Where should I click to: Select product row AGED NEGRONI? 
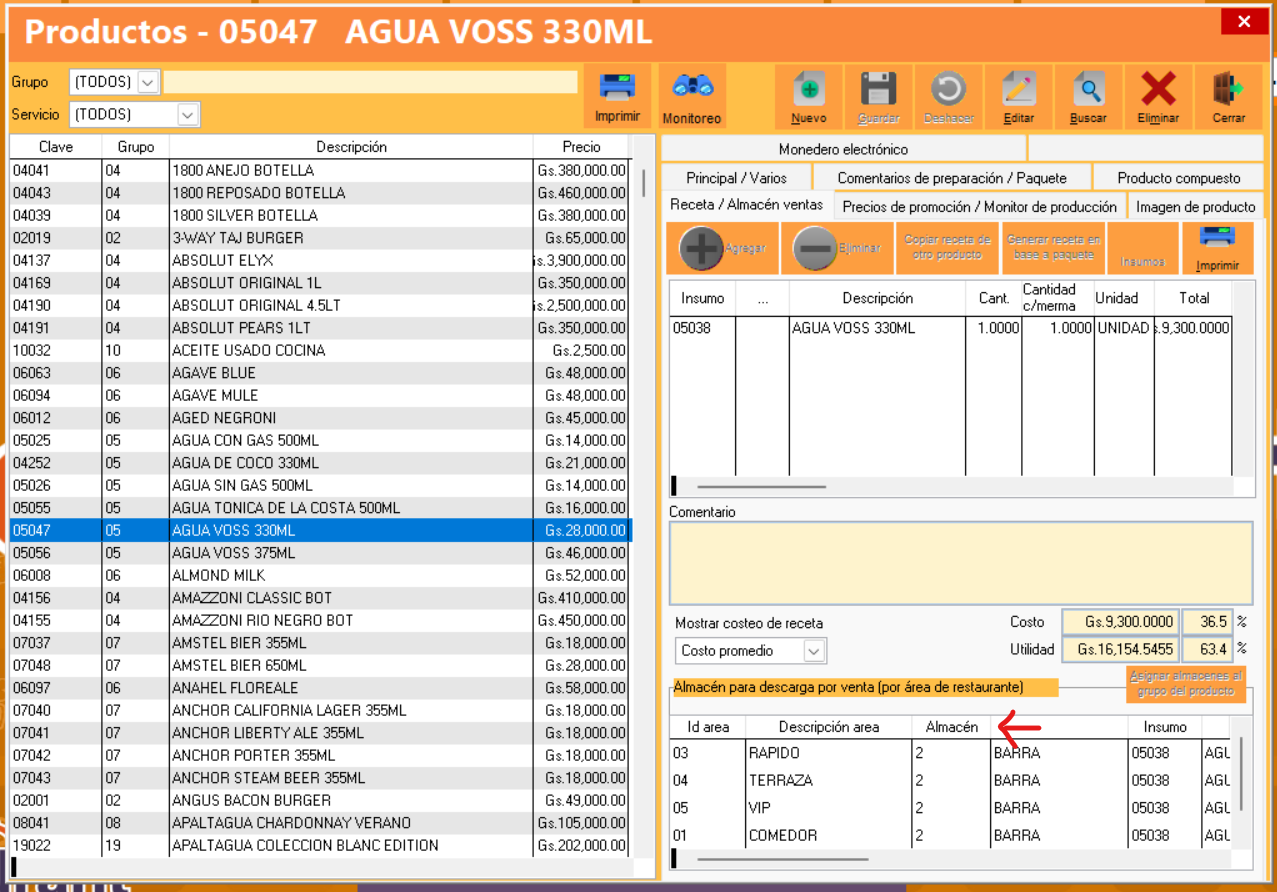point(320,418)
